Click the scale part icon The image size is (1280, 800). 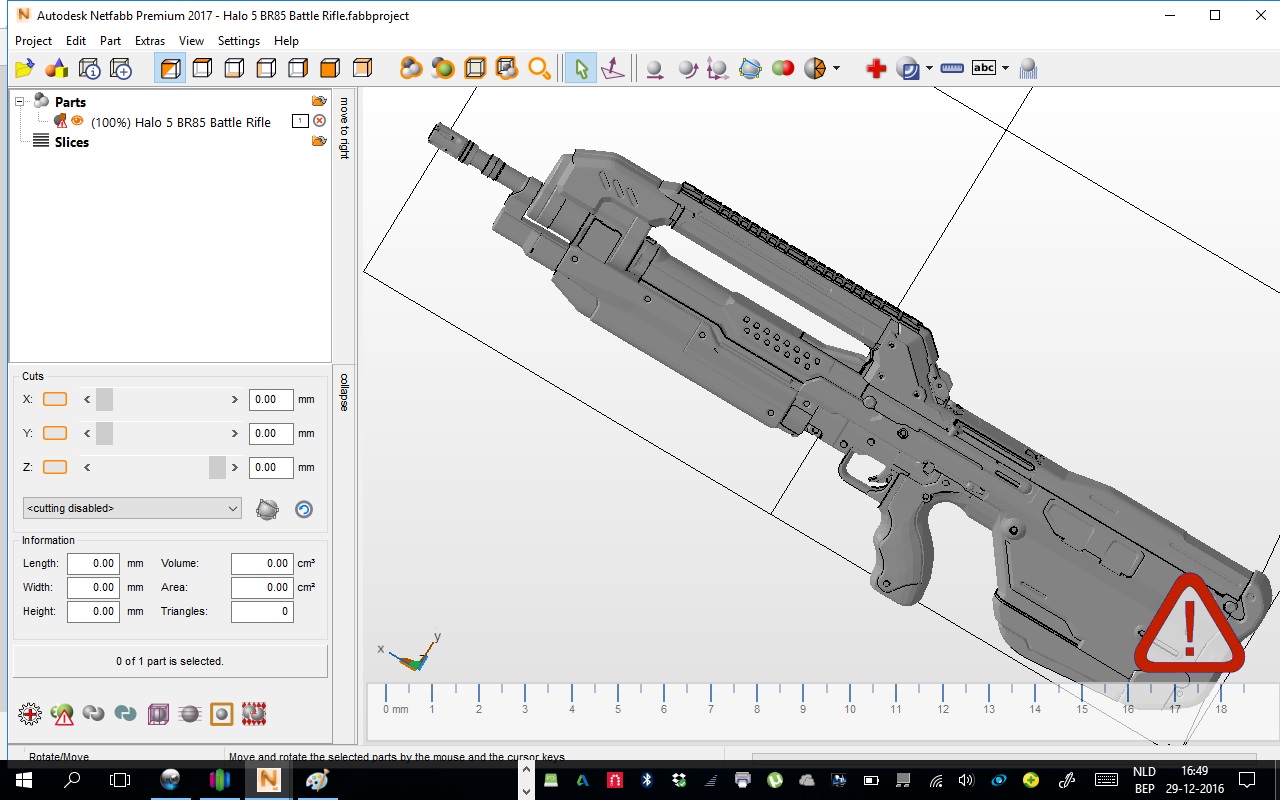pos(718,68)
